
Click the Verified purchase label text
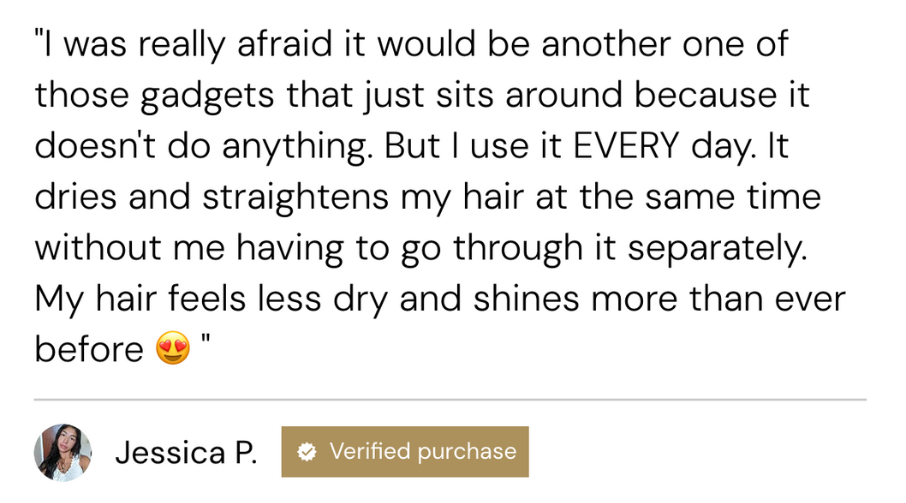point(423,452)
